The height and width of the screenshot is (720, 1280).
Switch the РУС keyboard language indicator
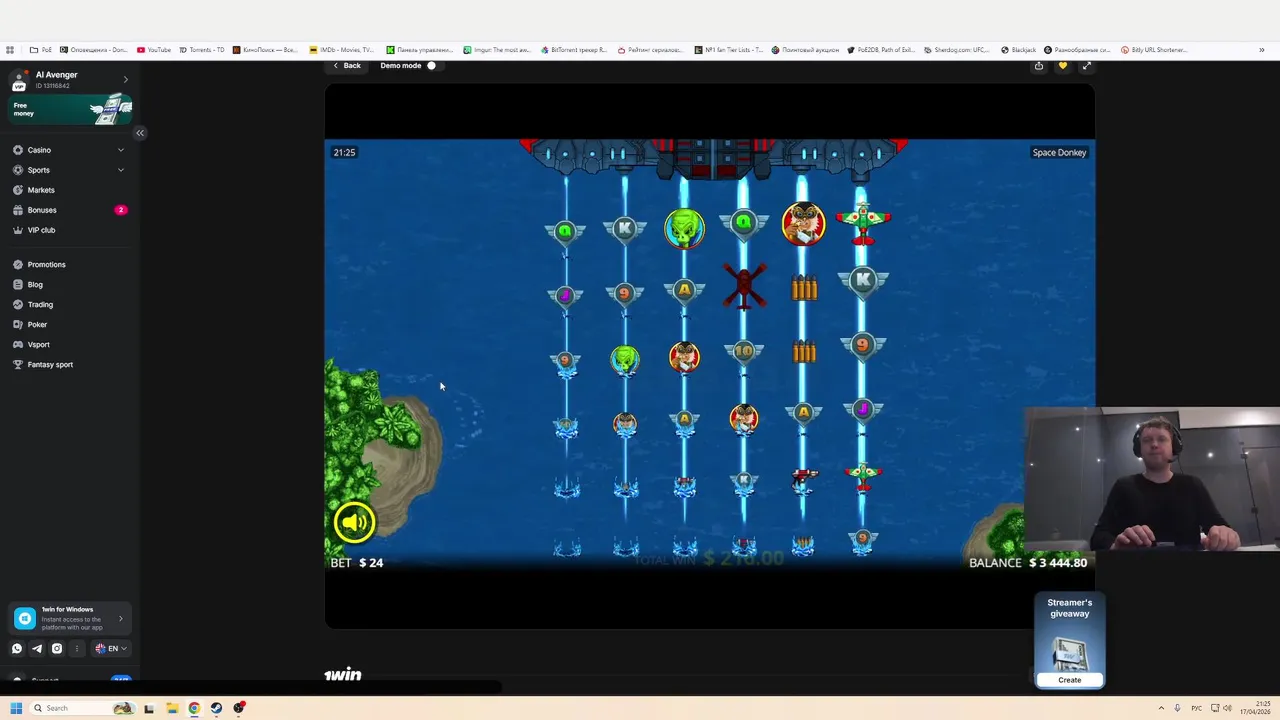tap(1196, 708)
